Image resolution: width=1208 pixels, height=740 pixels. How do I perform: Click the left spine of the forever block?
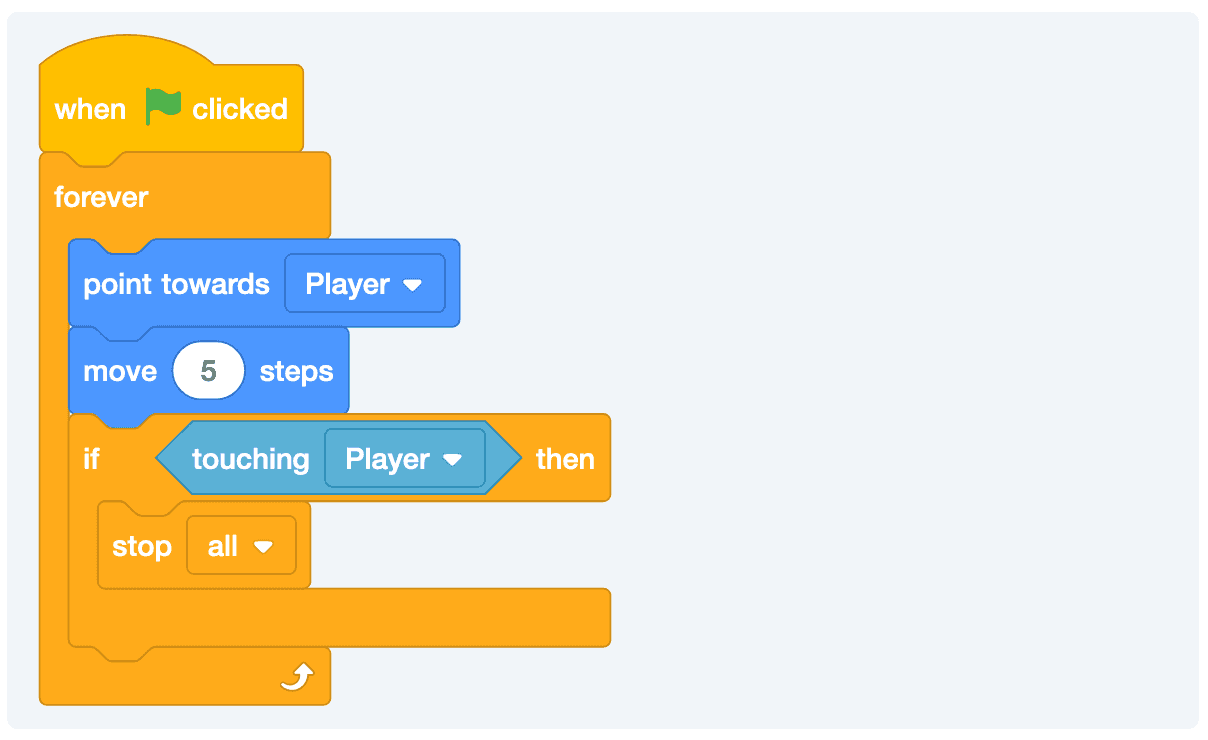click(53, 450)
